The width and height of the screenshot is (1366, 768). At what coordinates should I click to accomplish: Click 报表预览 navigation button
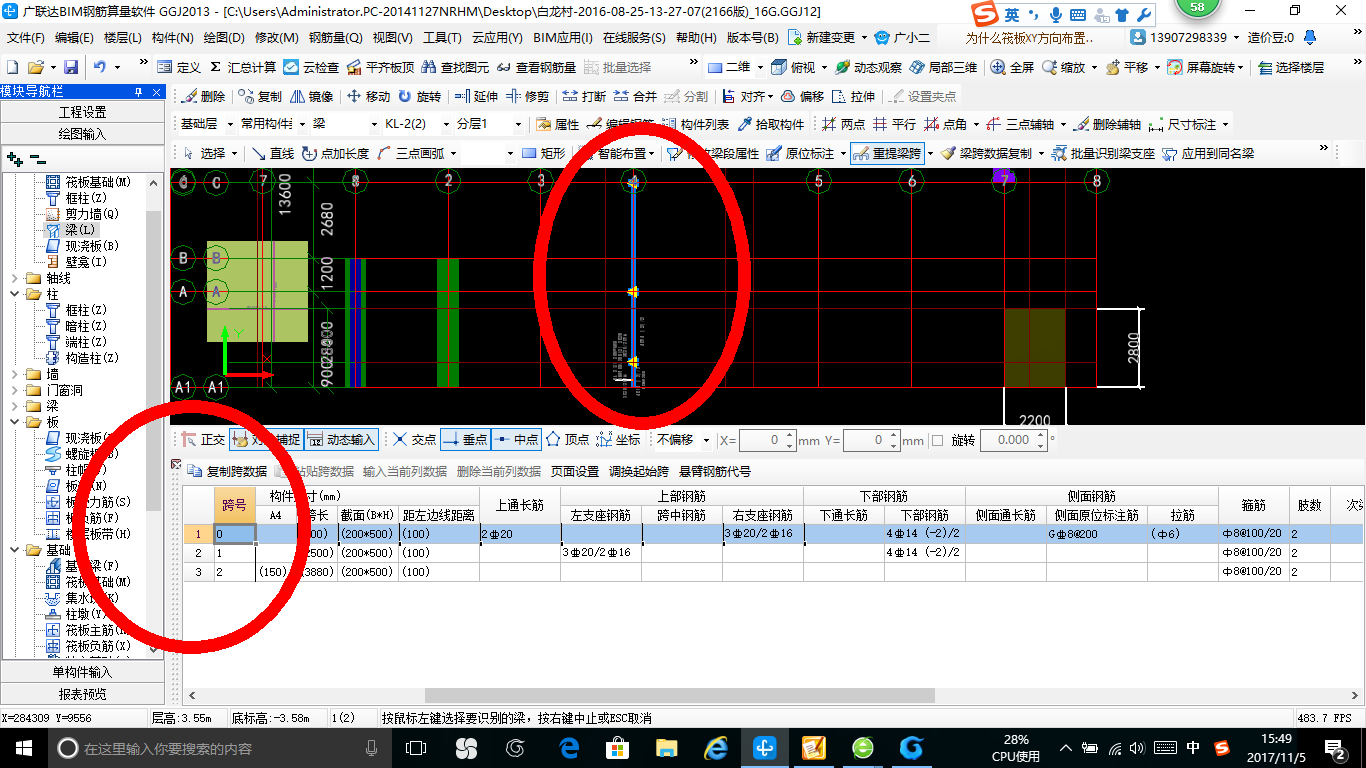pos(82,694)
